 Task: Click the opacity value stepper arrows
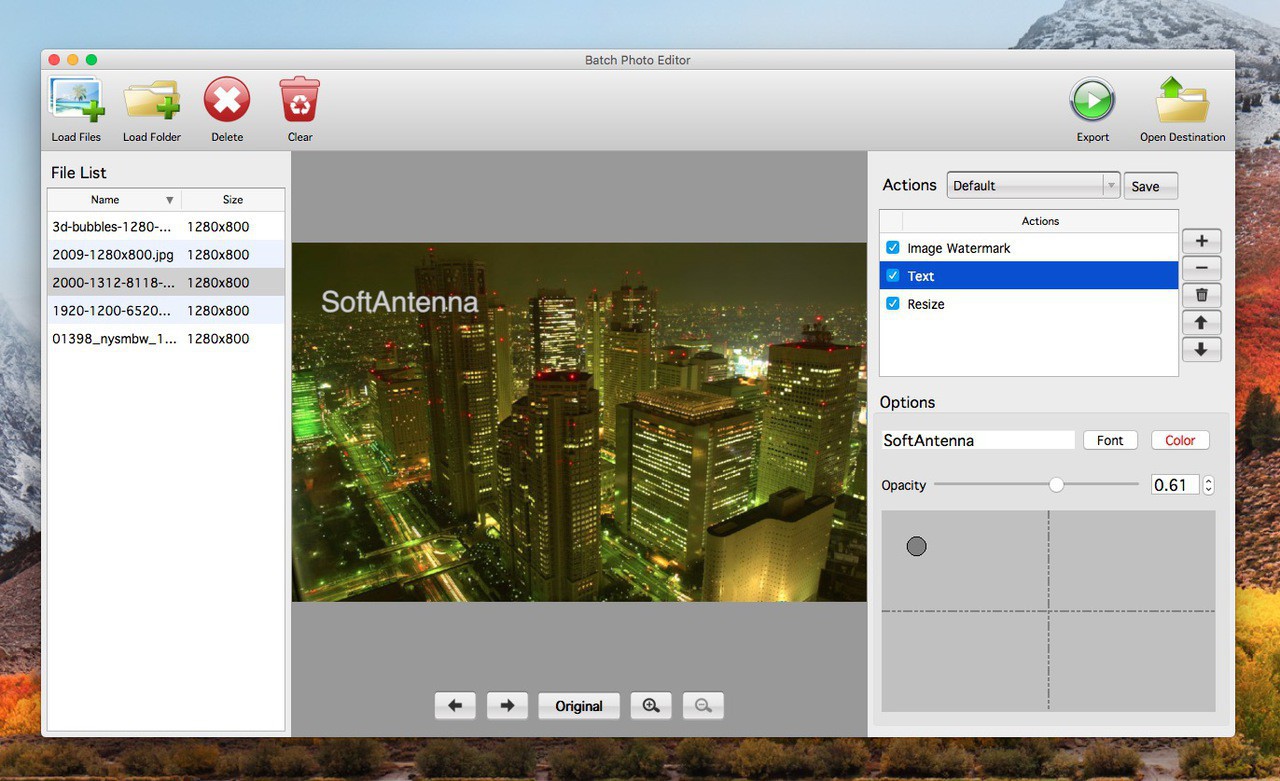pos(1208,485)
